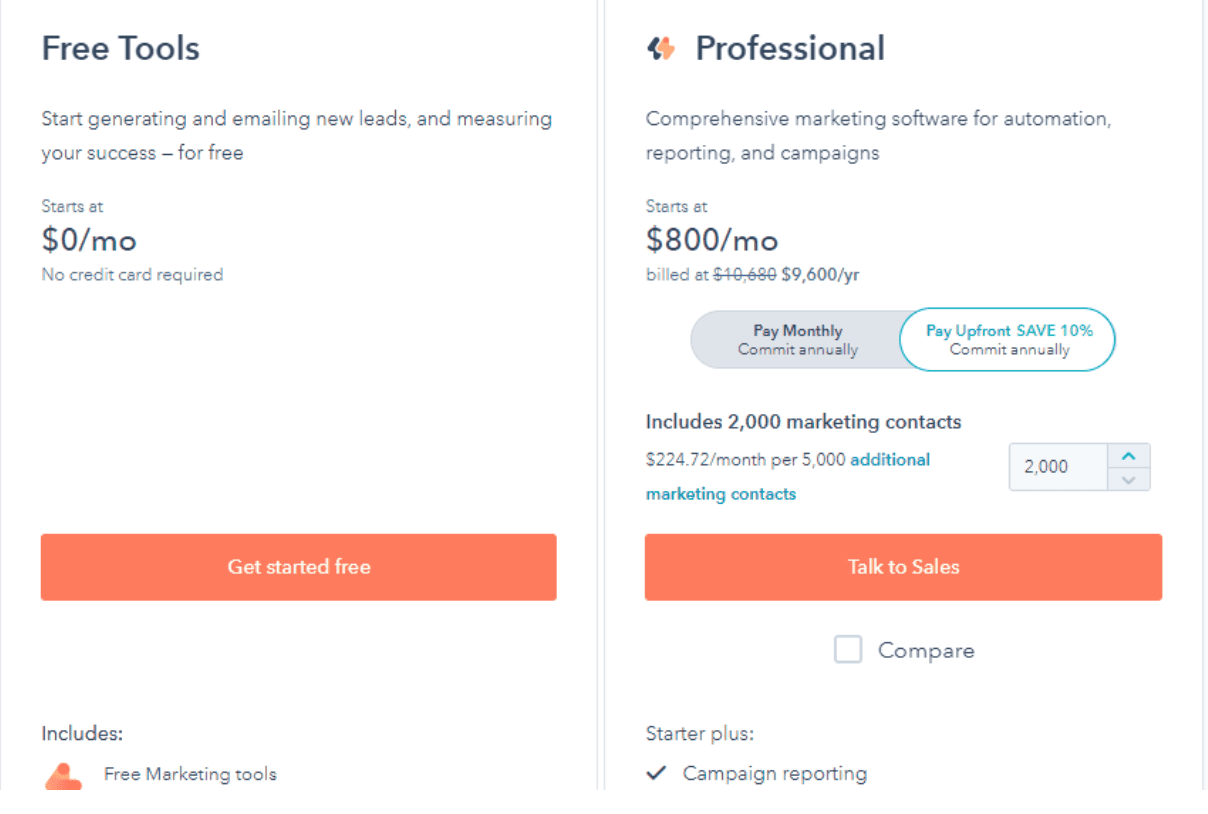This screenshot has height=814, width=1208.
Task: Tick the Compare checkbox
Action: click(x=848, y=650)
